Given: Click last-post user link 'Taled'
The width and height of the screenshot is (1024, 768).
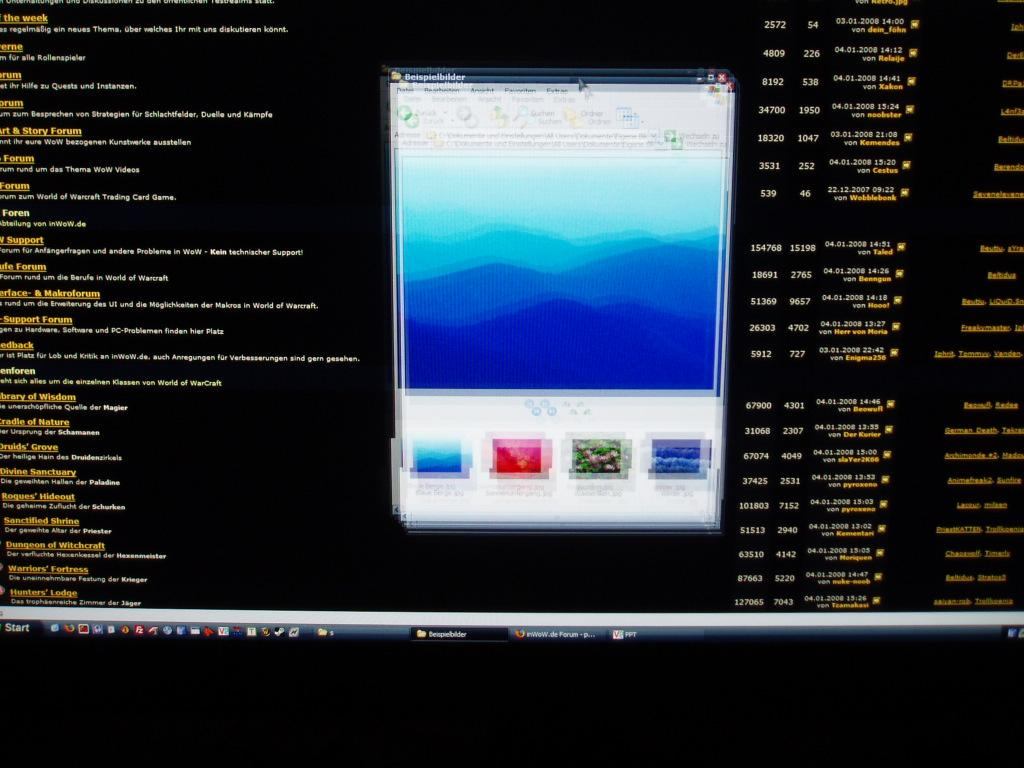Looking at the screenshot, I should coord(883,251).
